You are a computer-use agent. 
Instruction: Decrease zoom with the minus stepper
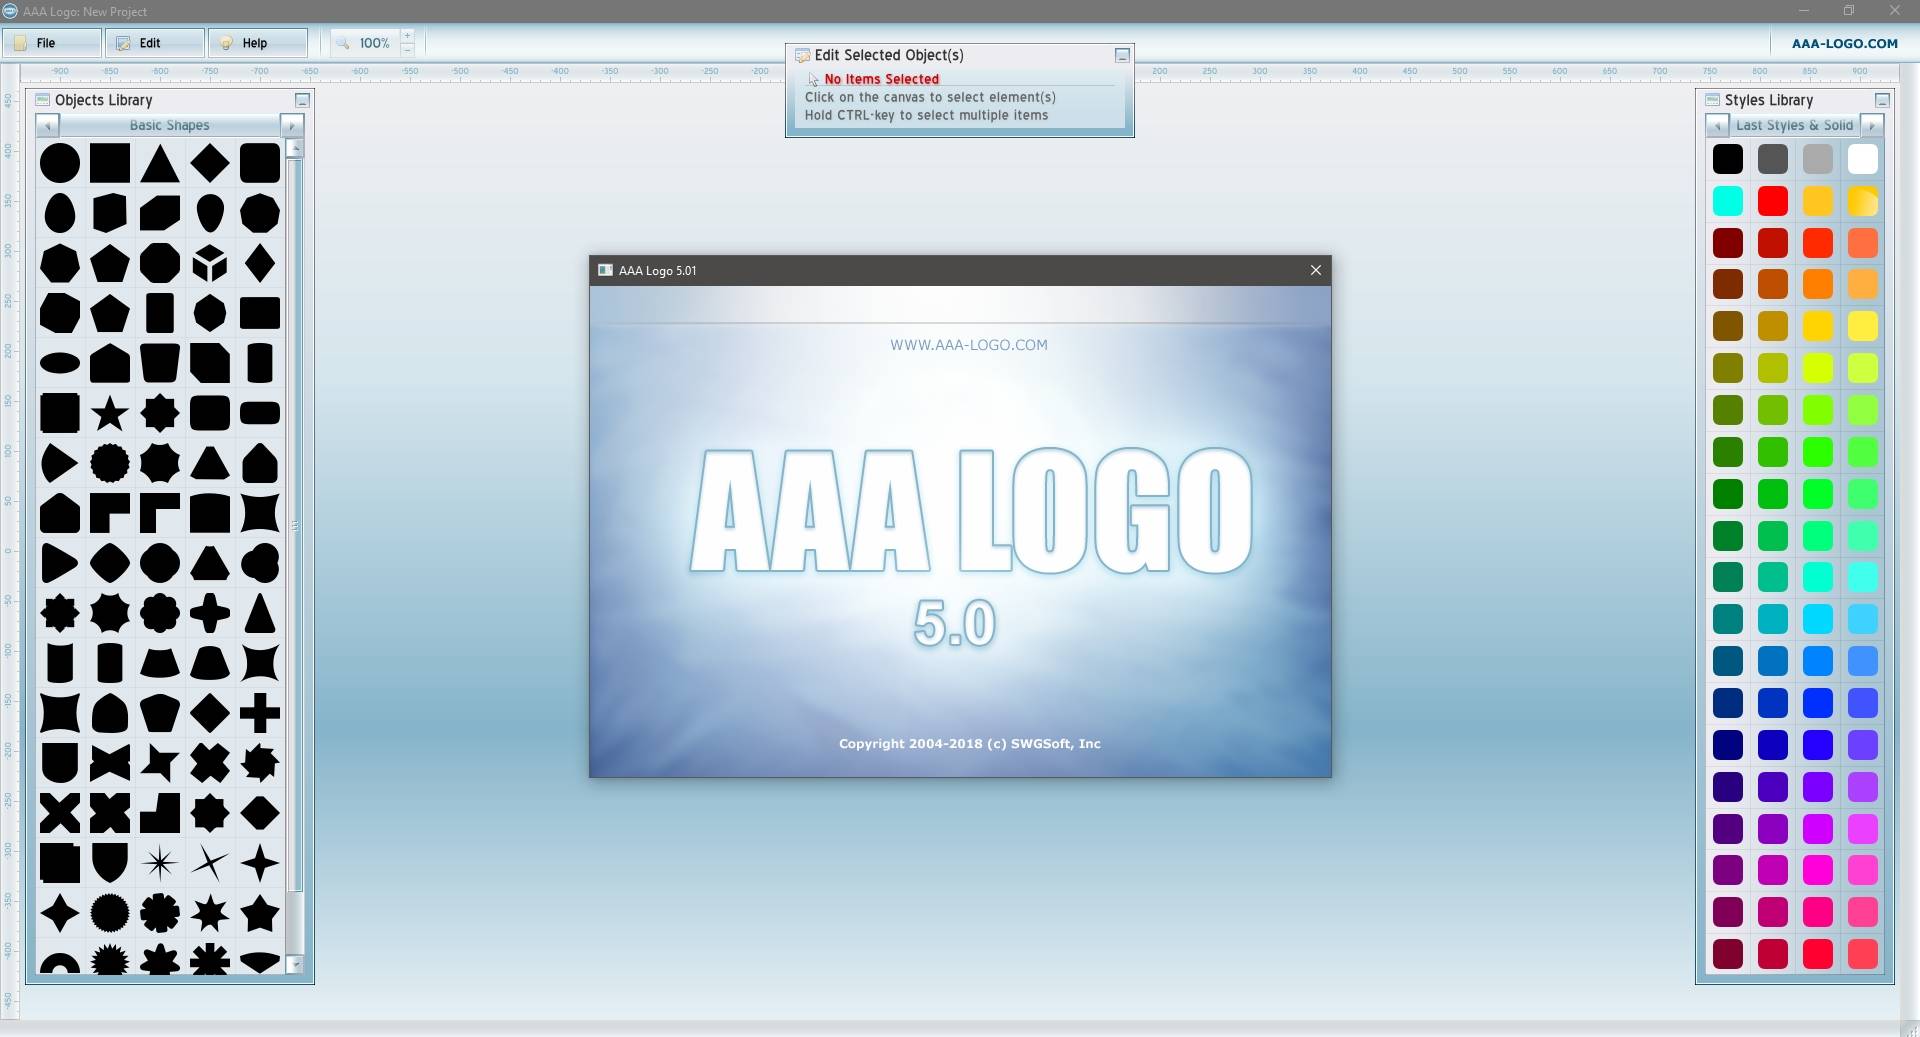407,50
